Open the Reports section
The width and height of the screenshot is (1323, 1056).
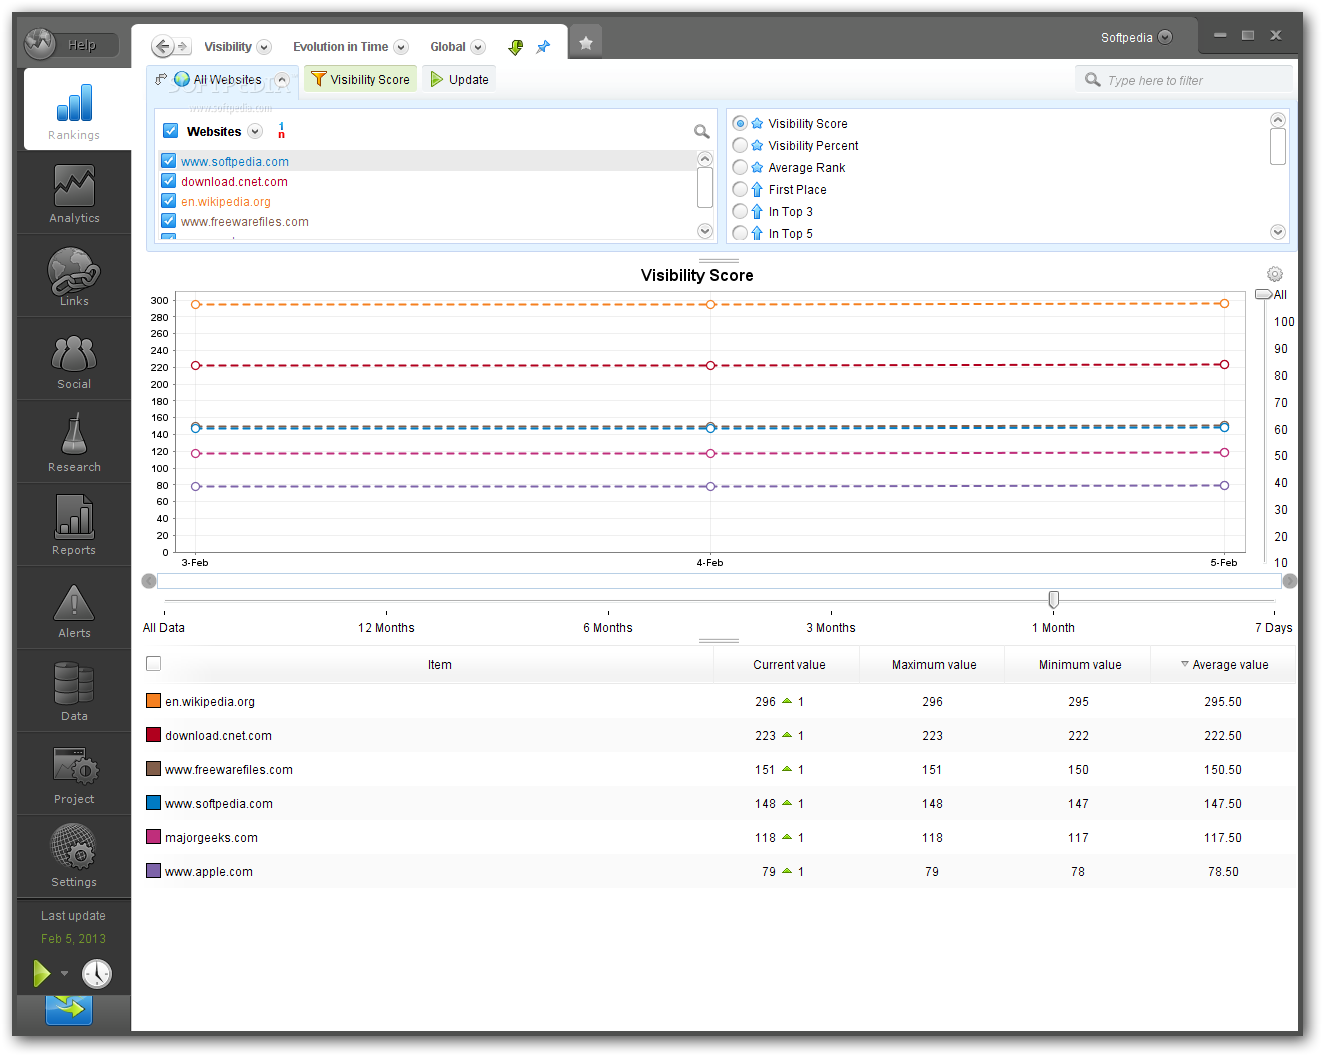(x=74, y=525)
